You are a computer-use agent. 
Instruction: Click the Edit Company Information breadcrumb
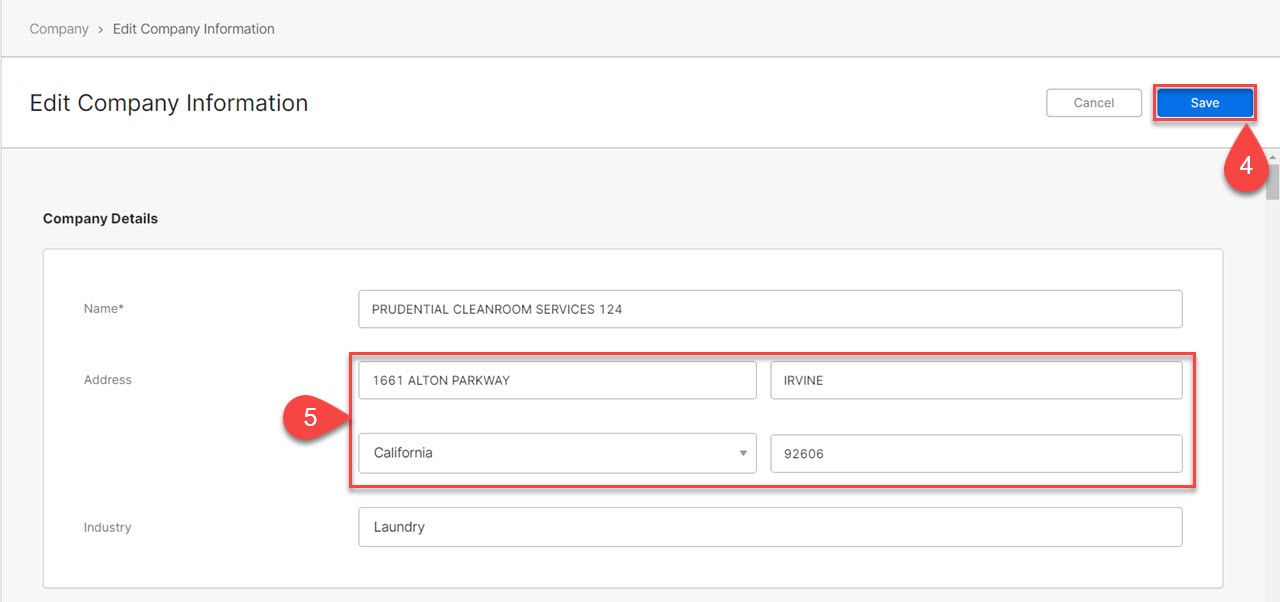click(194, 29)
